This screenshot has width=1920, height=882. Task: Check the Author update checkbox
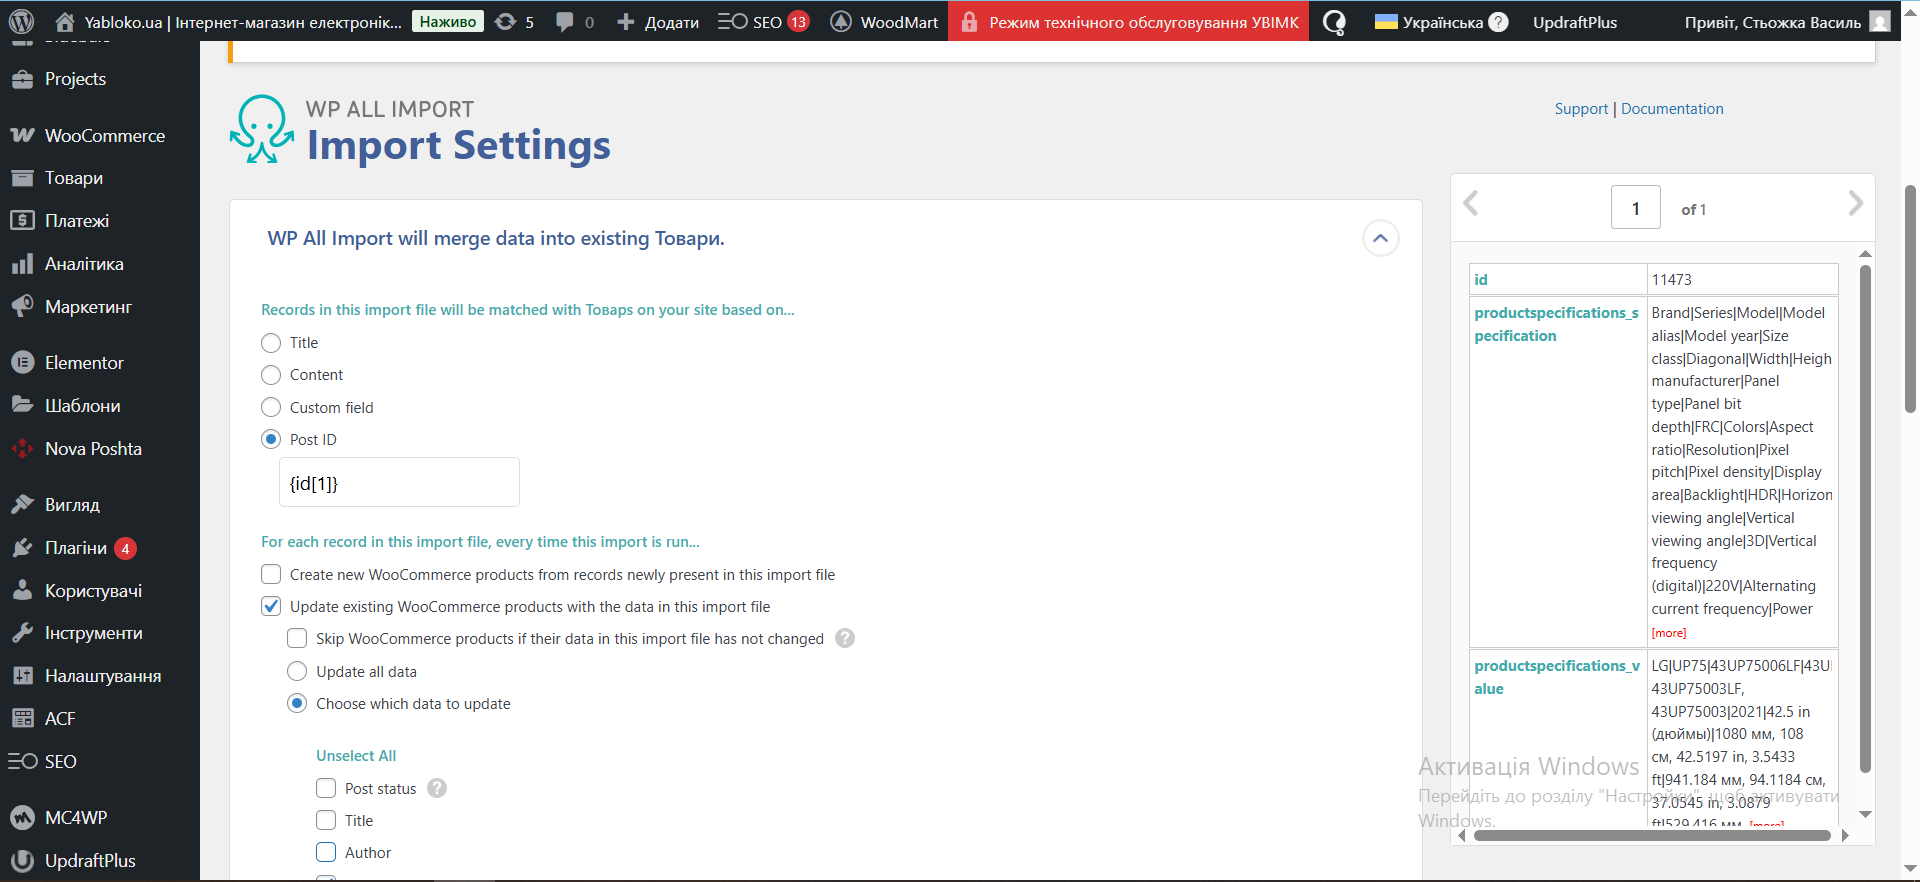(x=326, y=852)
